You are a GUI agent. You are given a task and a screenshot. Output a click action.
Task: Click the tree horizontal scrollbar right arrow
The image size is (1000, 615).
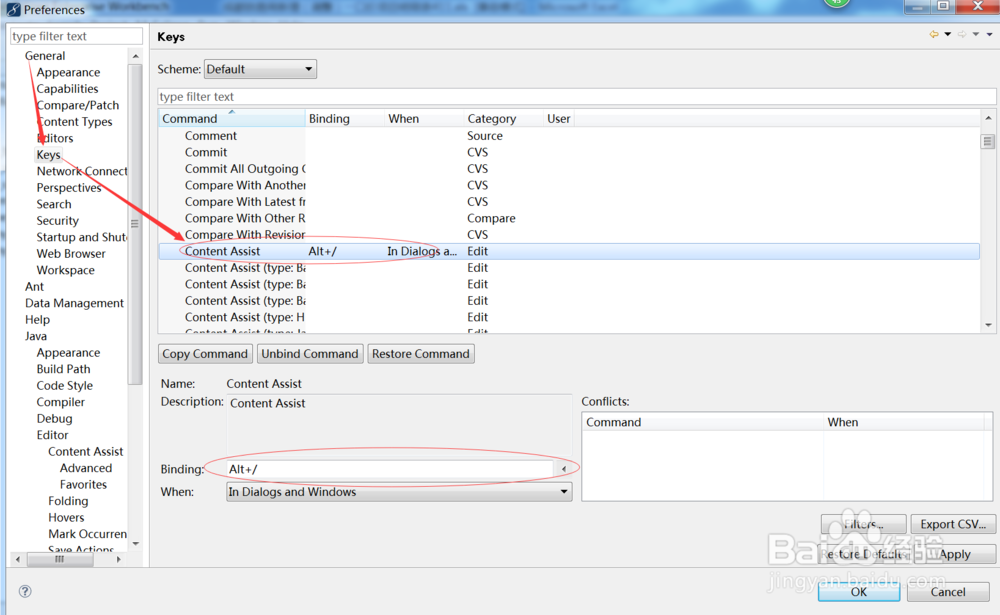(x=119, y=559)
